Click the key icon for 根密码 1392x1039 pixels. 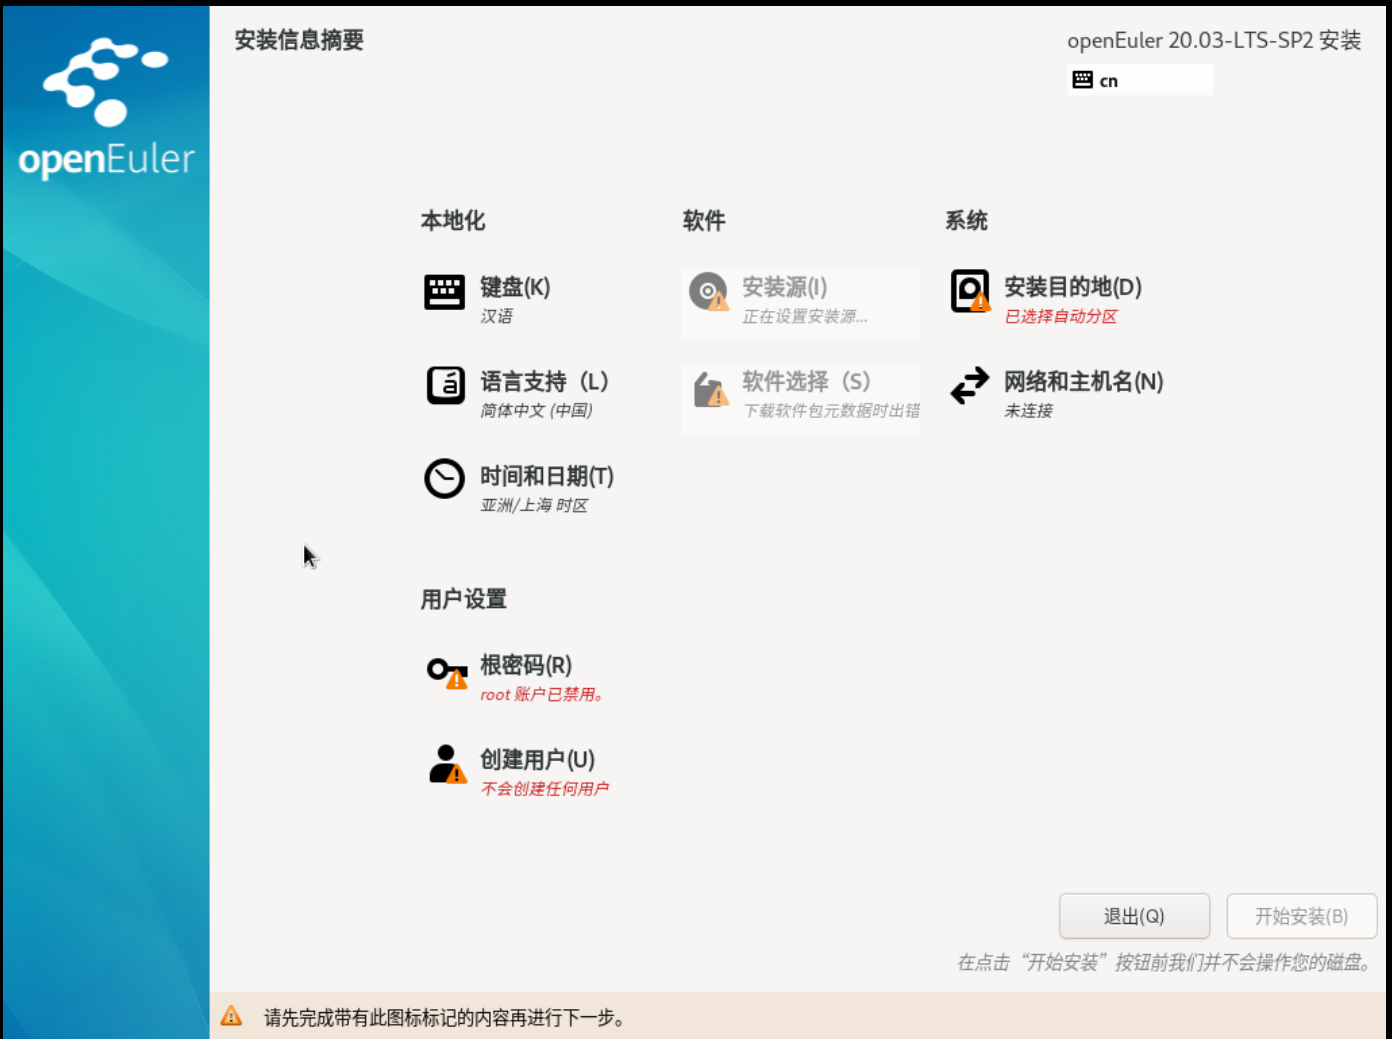point(447,672)
